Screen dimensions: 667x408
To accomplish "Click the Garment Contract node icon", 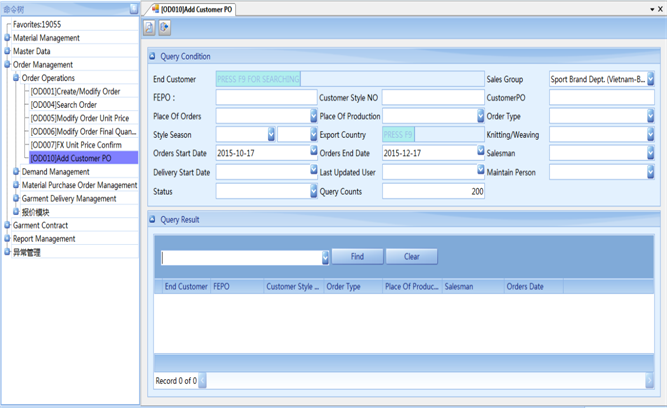I will (x=7, y=226).
